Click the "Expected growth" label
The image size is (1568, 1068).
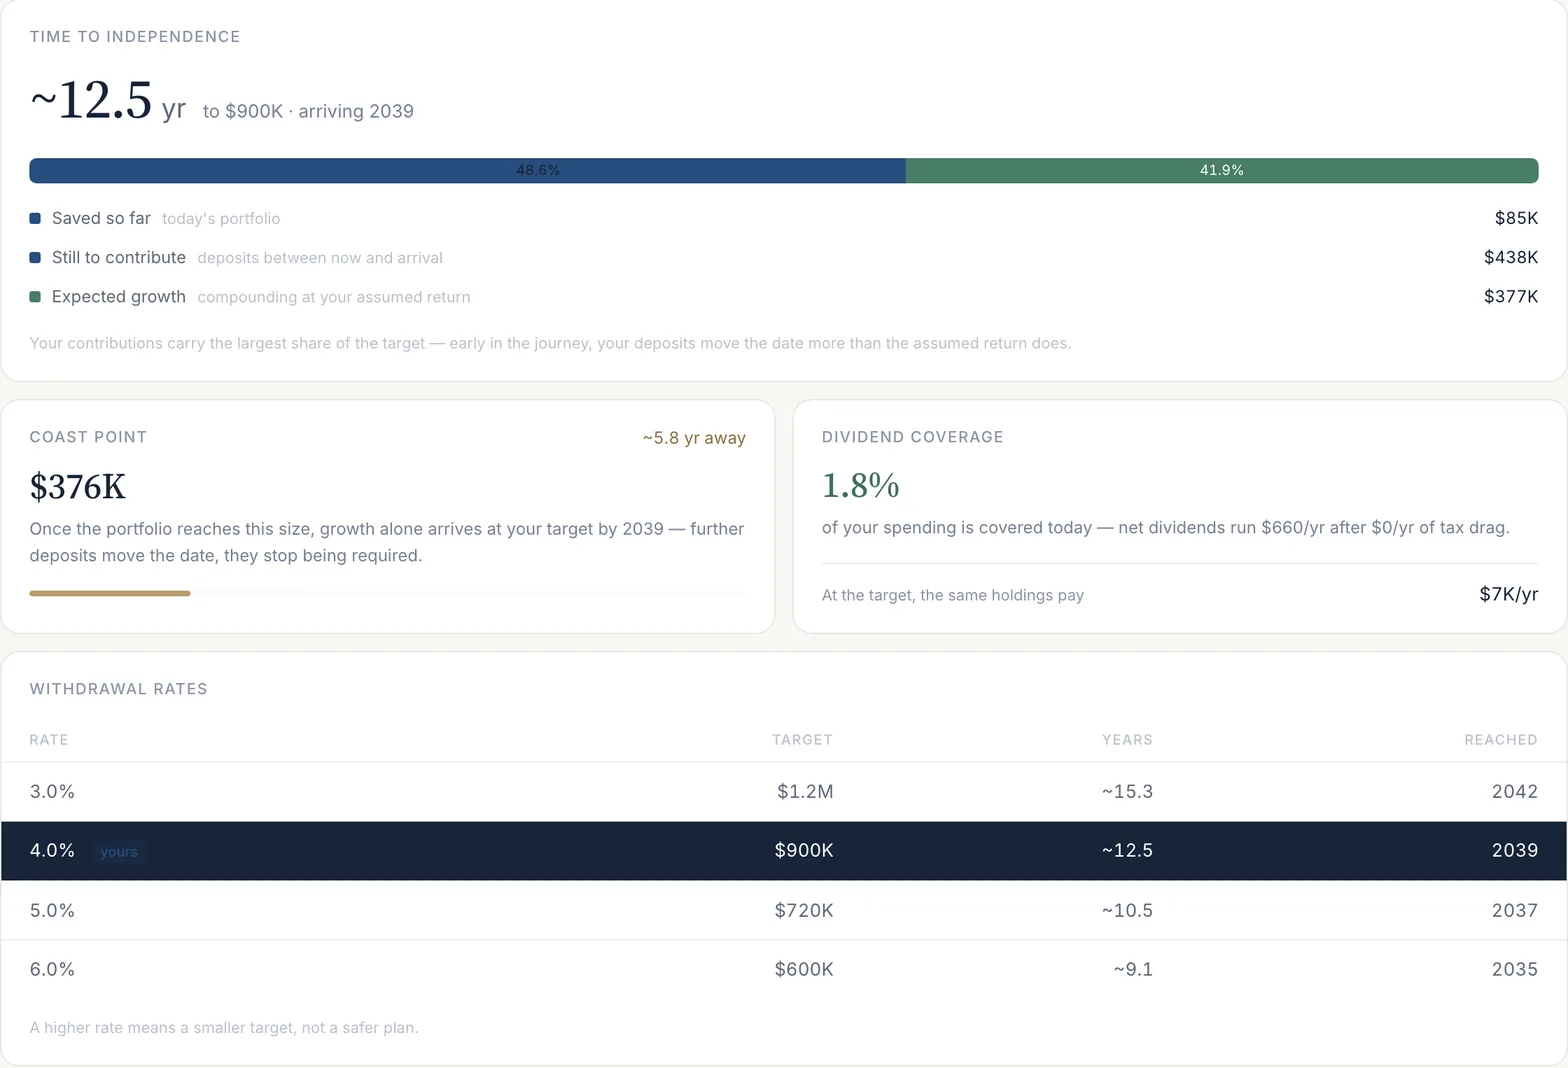click(119, 297)
